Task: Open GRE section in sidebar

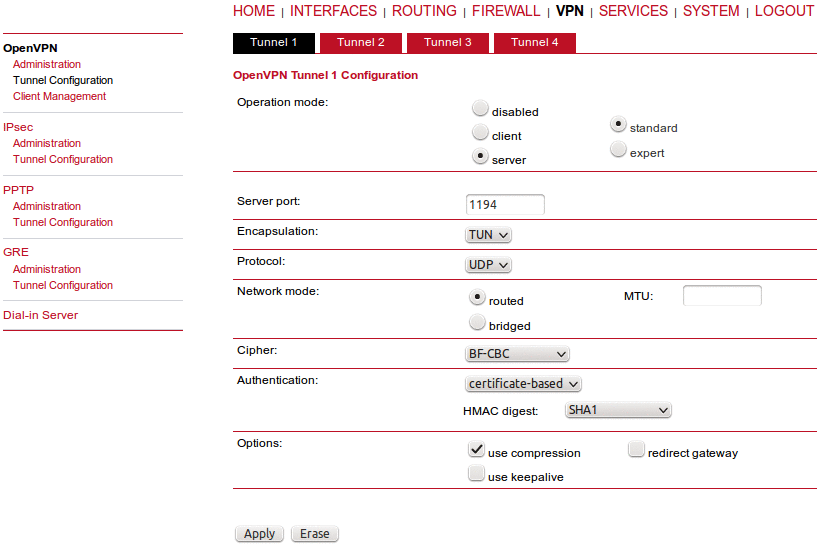Action: 16,252
